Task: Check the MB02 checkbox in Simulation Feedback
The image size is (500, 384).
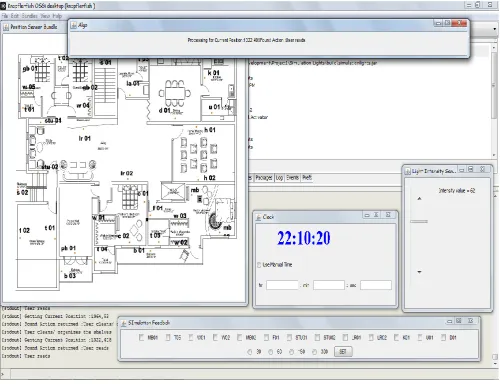Action: click(x=239, y=338)
